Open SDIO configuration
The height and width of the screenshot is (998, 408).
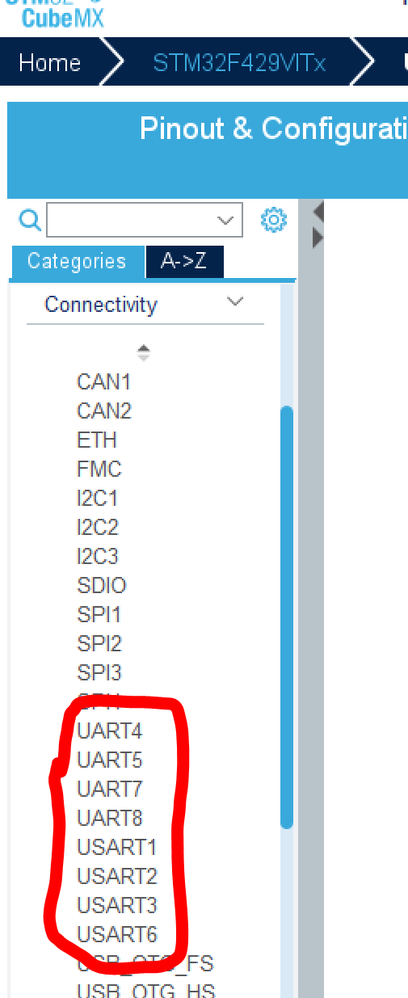(x=101, y=586)
